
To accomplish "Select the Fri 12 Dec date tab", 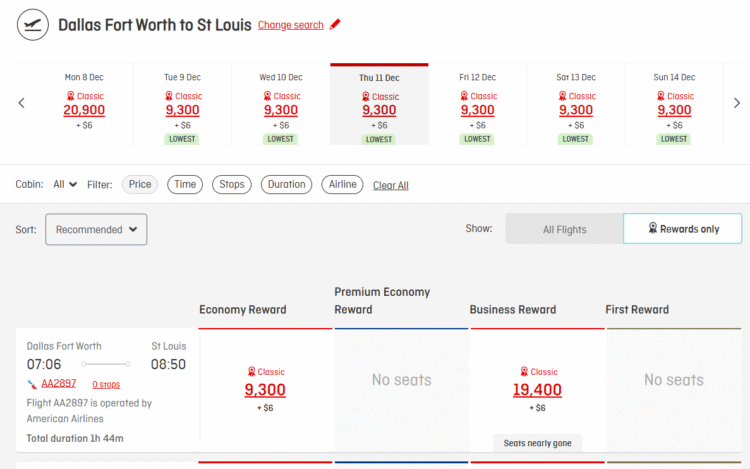I will click(477, 104).
